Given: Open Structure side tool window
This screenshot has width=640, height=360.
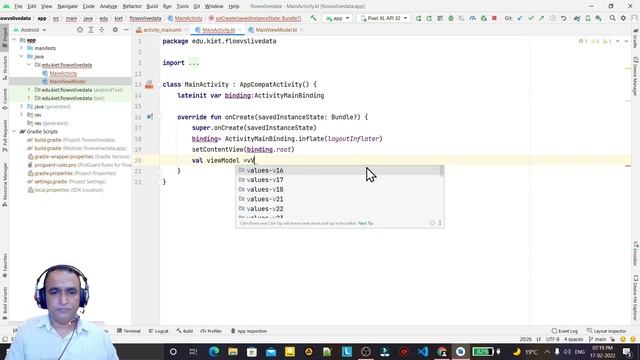Looking at the screenshot, I should click(4, 68).
